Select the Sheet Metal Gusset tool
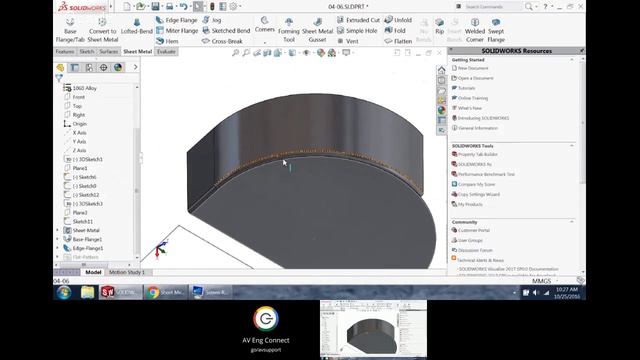The height and width of the screenshot is (360, 640). pyautogui.click(x=317, y=30)
